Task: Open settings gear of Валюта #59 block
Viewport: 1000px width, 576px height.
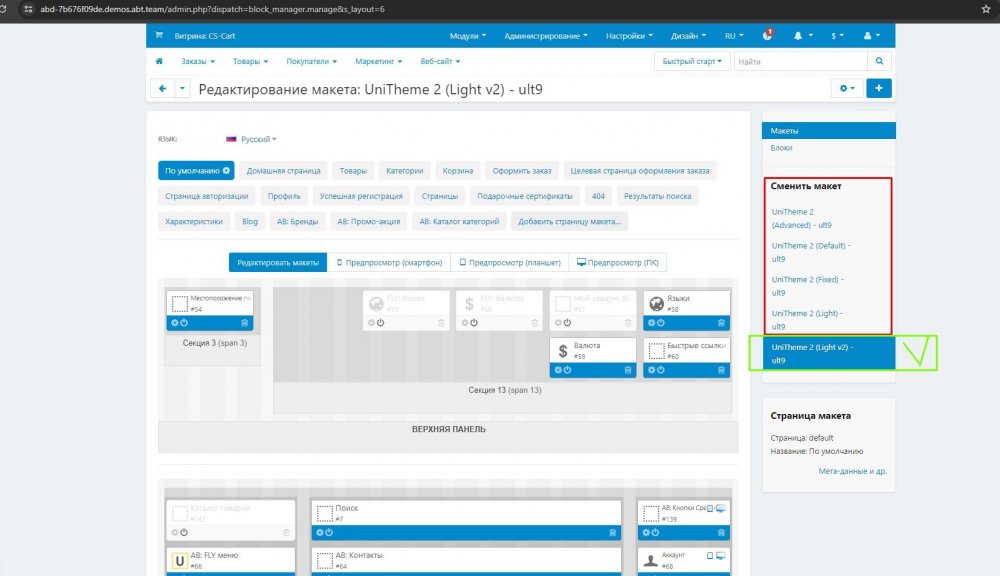Action: click(x=554, y=370)
